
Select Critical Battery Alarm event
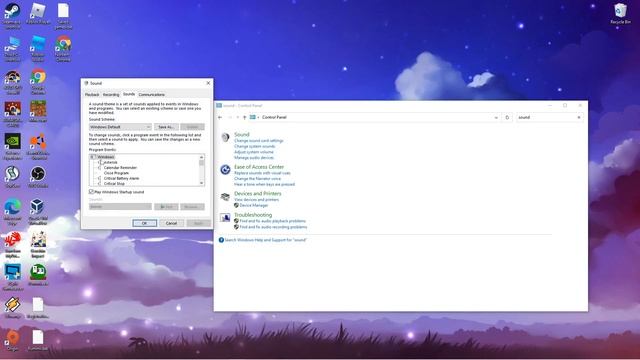[x=121, y=178]
